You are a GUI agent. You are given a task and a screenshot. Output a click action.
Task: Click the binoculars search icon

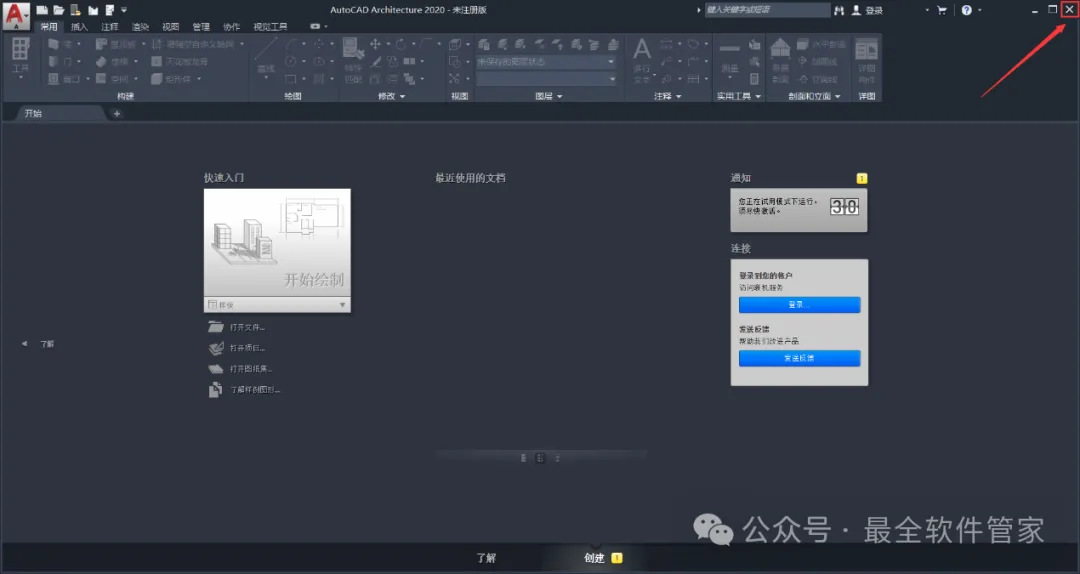pyautogui.click(x=839, y=10)
